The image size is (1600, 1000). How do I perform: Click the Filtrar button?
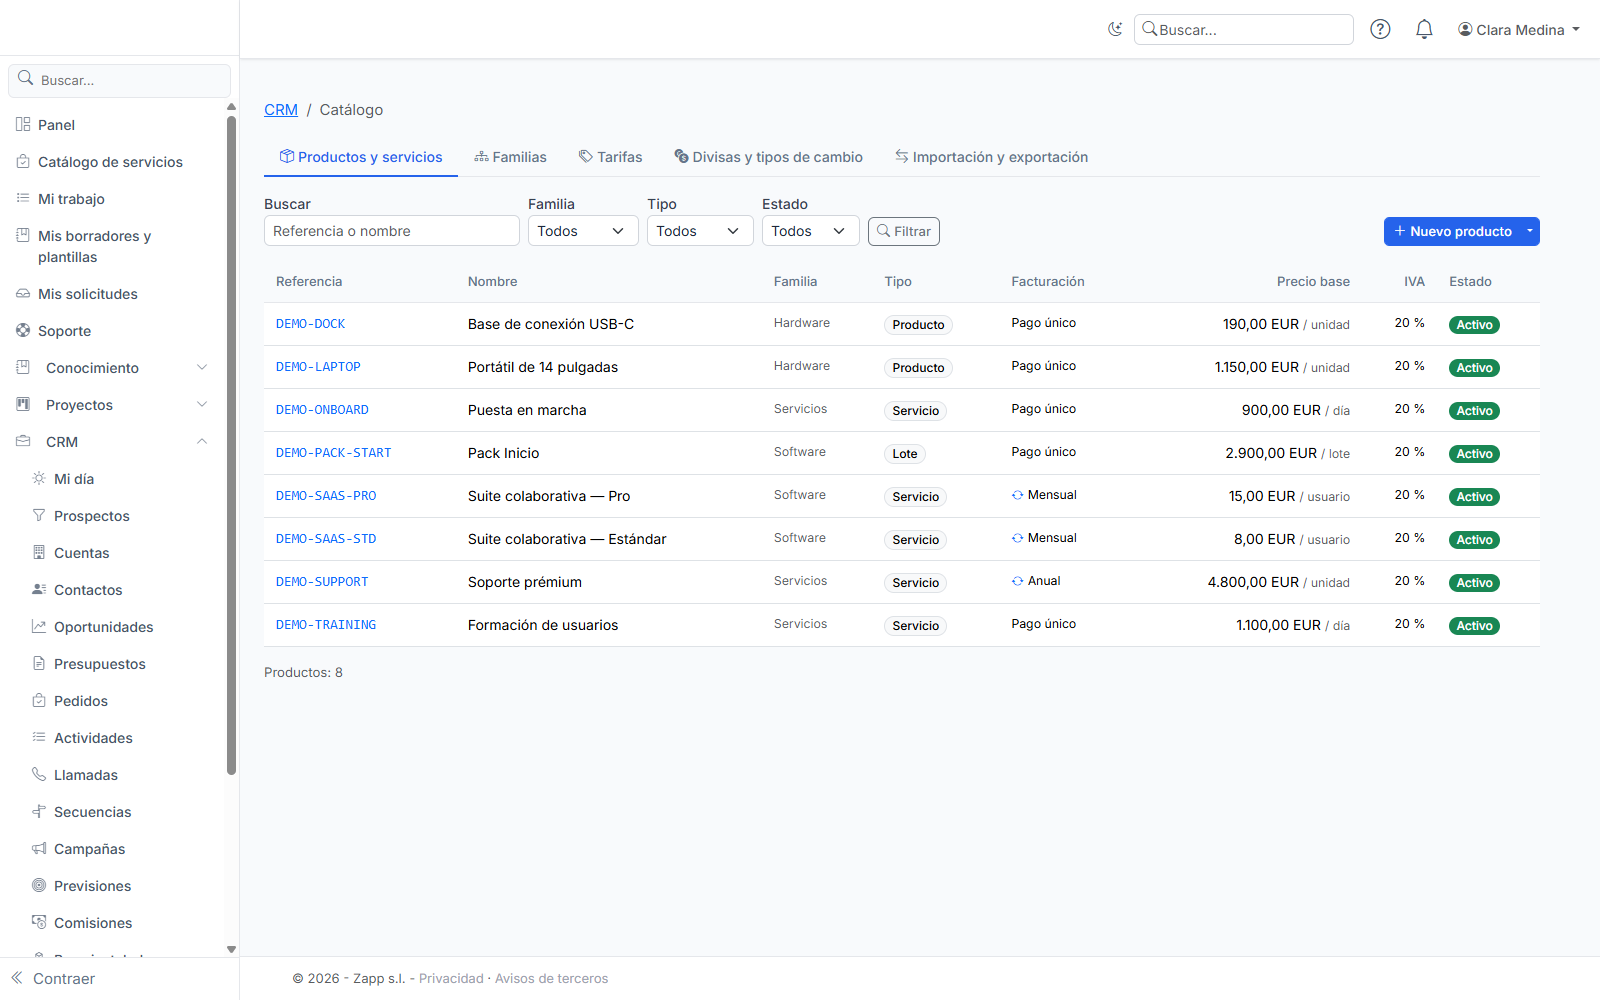click(904, 231)
